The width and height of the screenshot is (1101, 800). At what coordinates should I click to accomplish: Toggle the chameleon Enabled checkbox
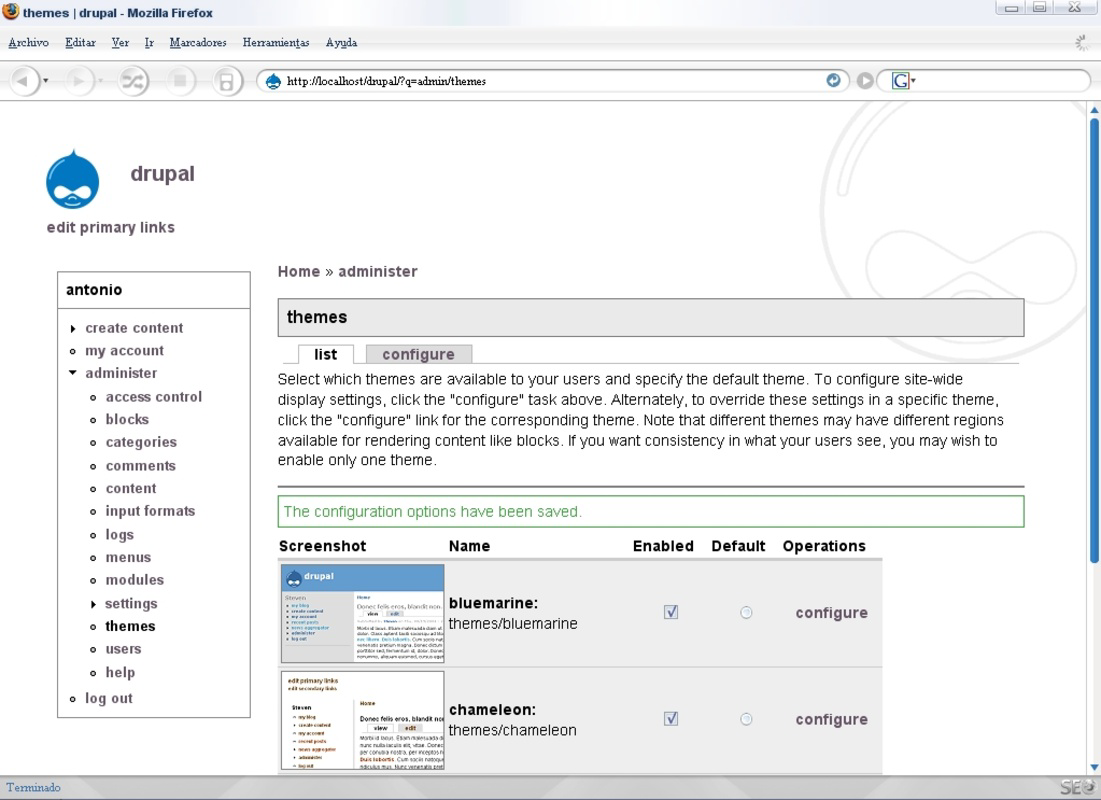(x=671, y=719)
